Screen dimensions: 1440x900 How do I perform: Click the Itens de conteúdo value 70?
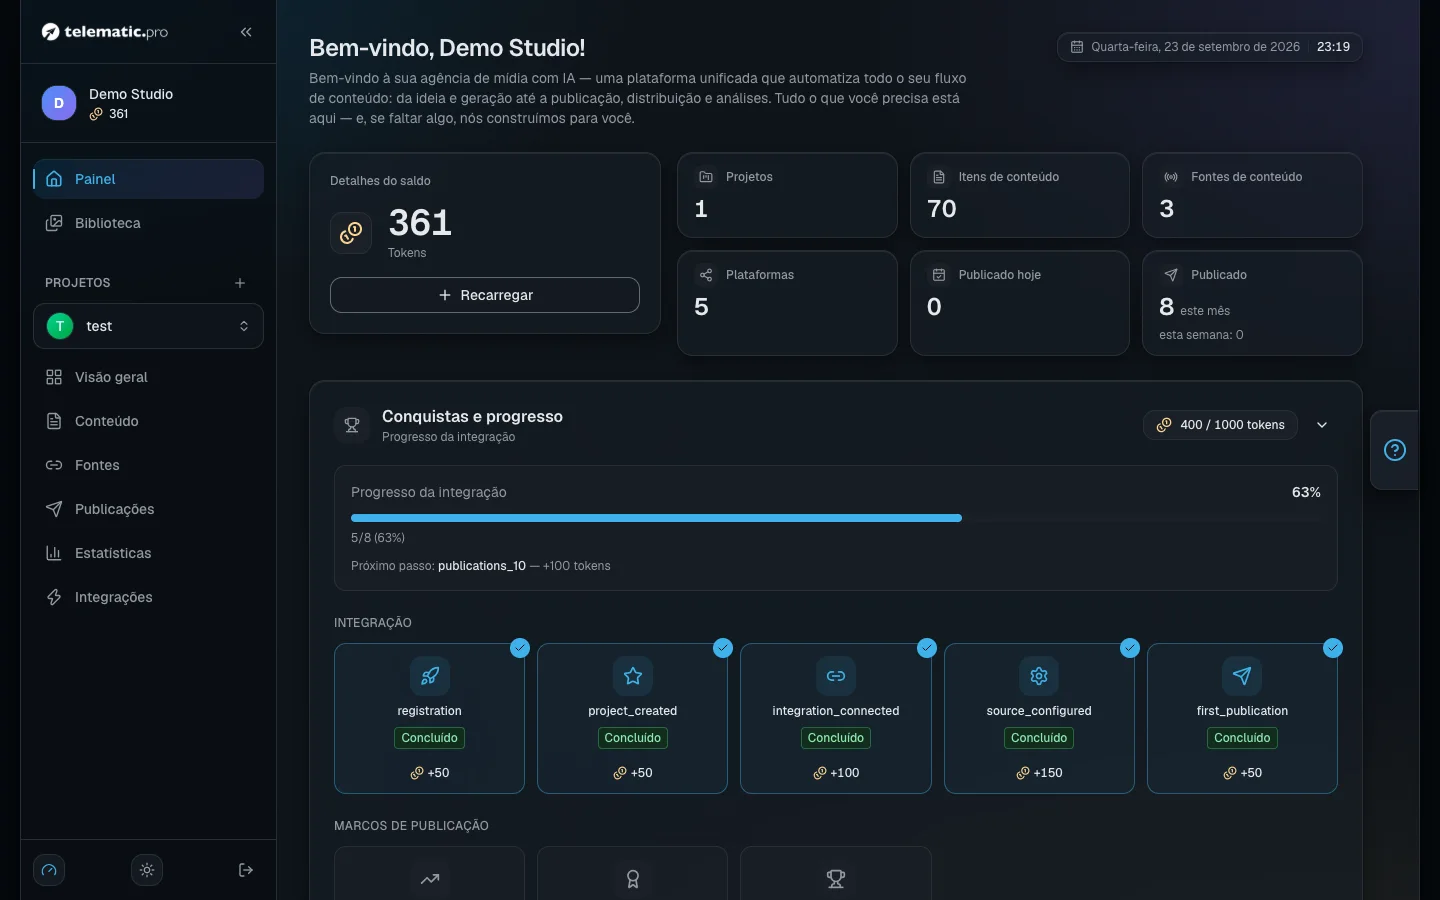(942, 208)
